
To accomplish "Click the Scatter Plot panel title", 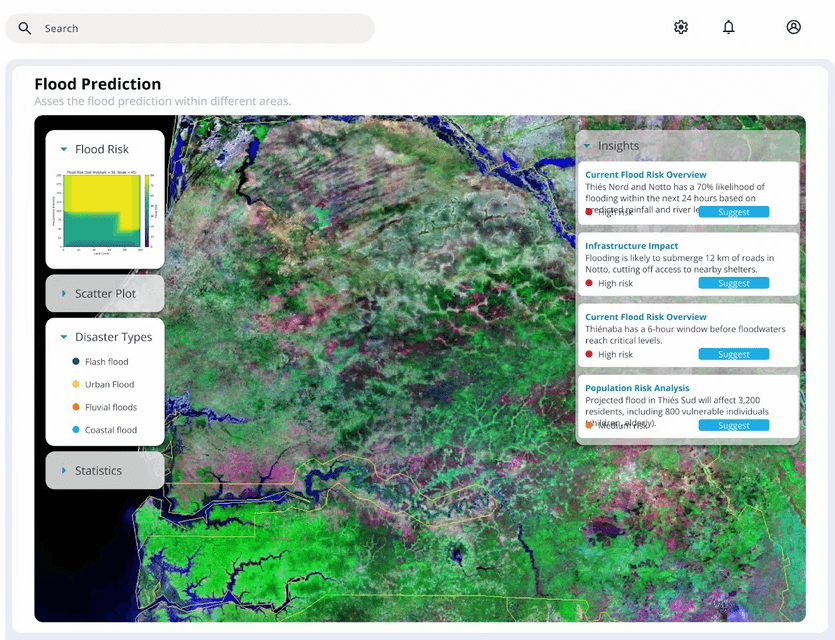I will coord(105,293).
